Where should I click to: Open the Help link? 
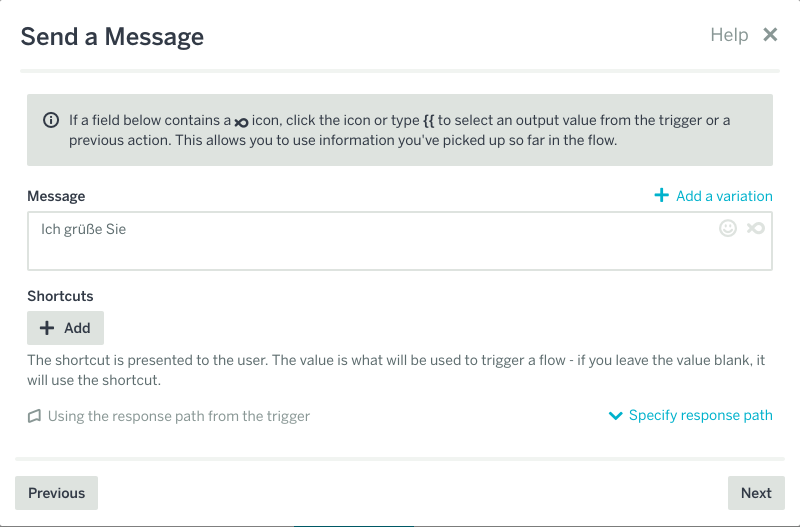point(729,35)
